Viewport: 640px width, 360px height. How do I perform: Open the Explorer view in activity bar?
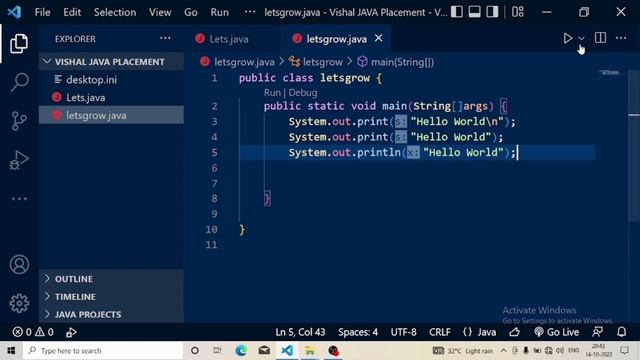click(x=19, y=43)
